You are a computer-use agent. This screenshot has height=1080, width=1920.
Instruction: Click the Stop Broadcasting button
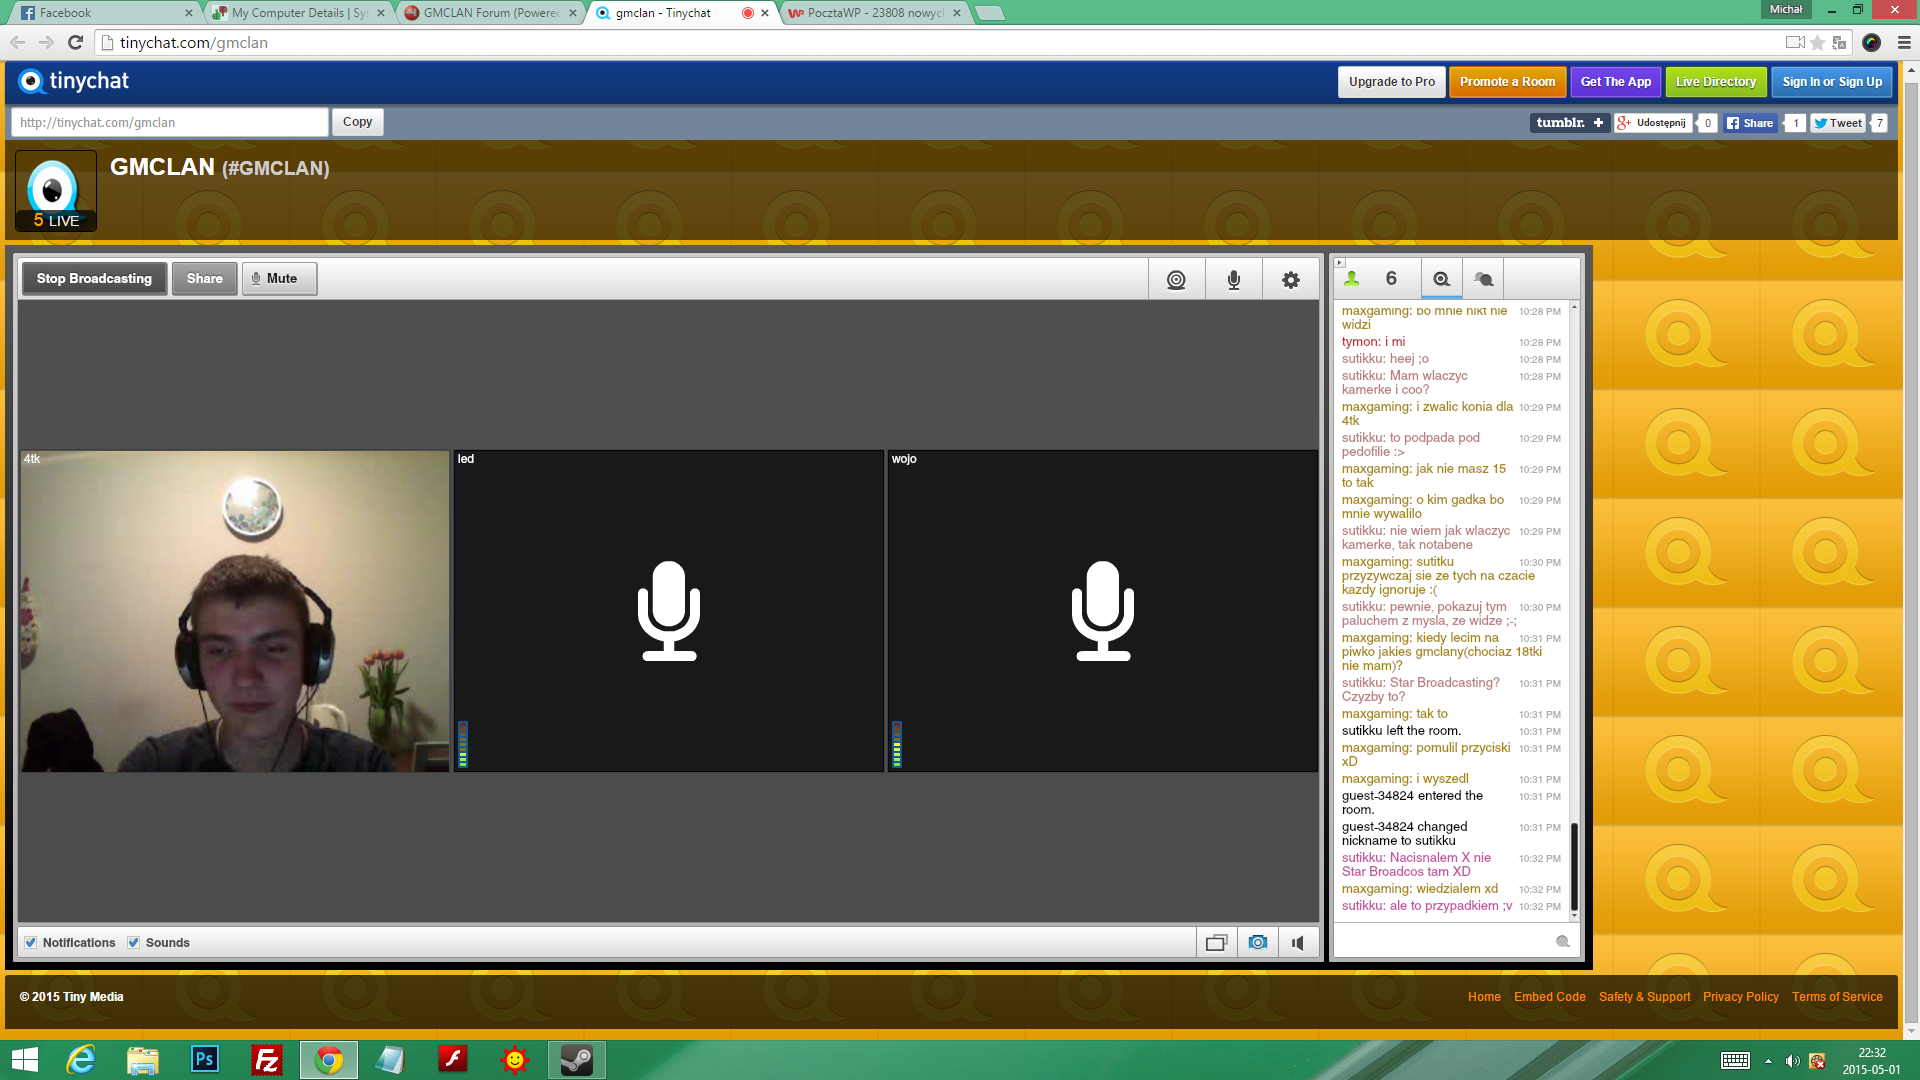tap(94, 279)
